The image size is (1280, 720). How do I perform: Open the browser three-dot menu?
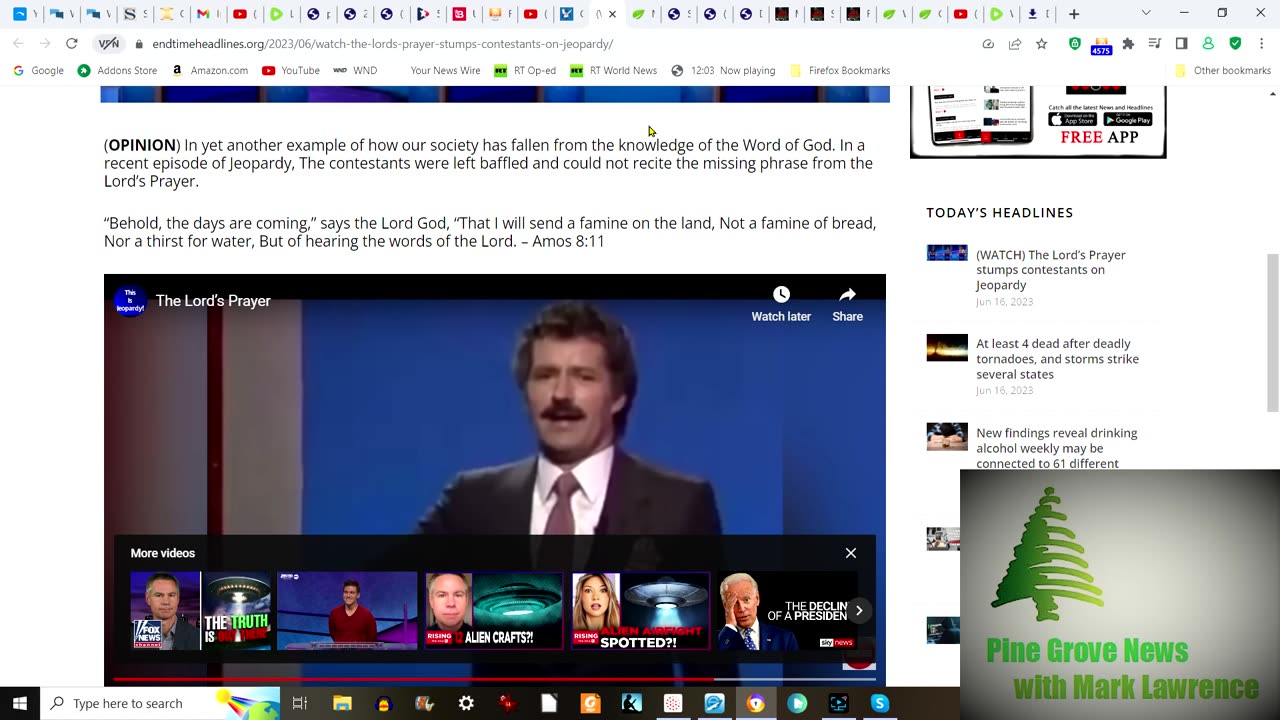[1261, 44]
